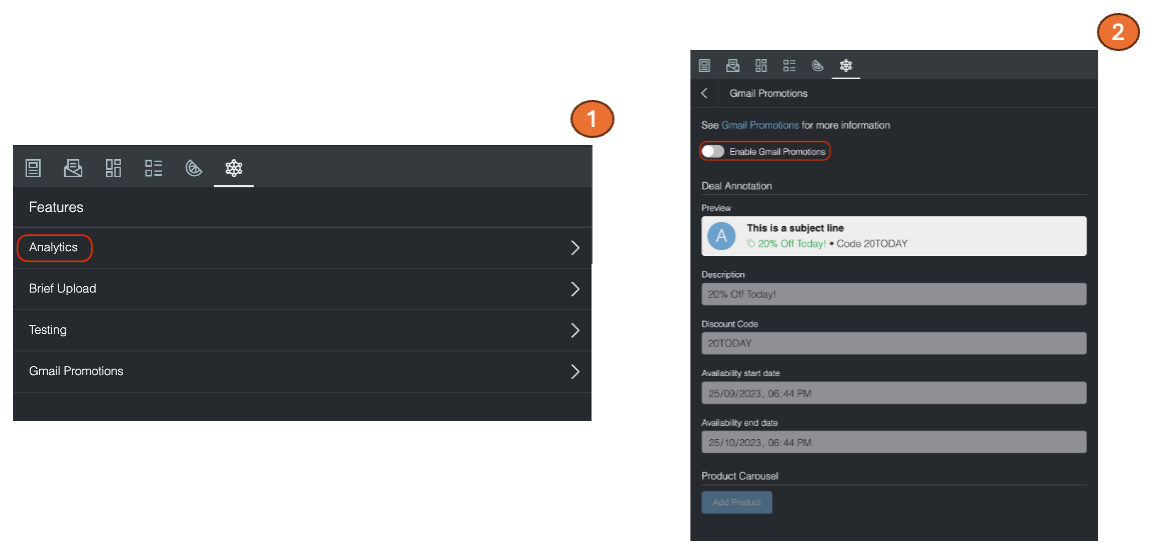This screenshot has height=554, width=1152.
Task: Open the layout blocks icon in the Features panel toolbar
Action: tap(114, 168)
